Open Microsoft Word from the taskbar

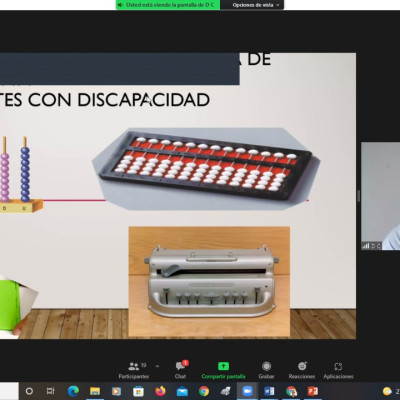coord(269,391)
